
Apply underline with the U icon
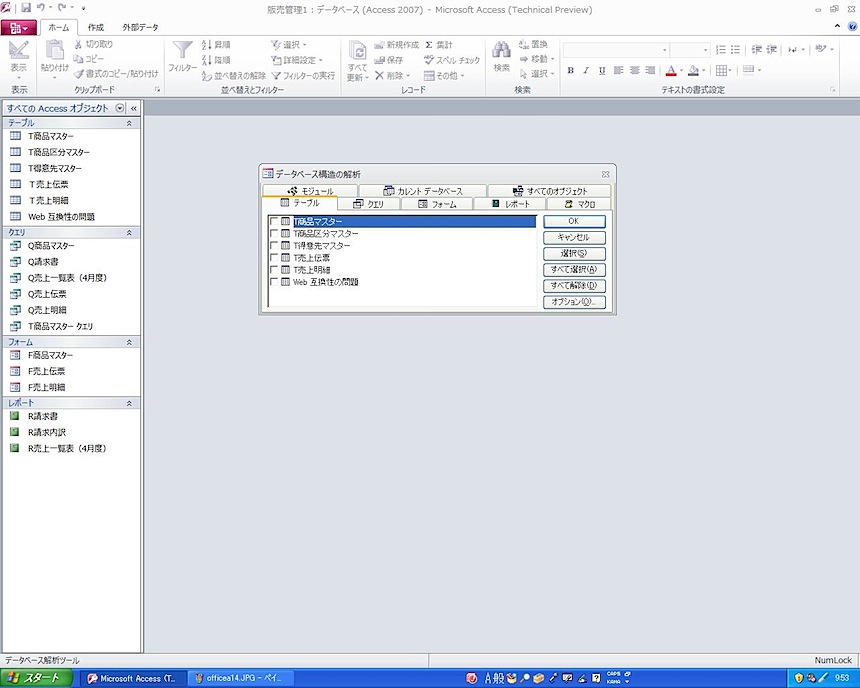[602, 70]
